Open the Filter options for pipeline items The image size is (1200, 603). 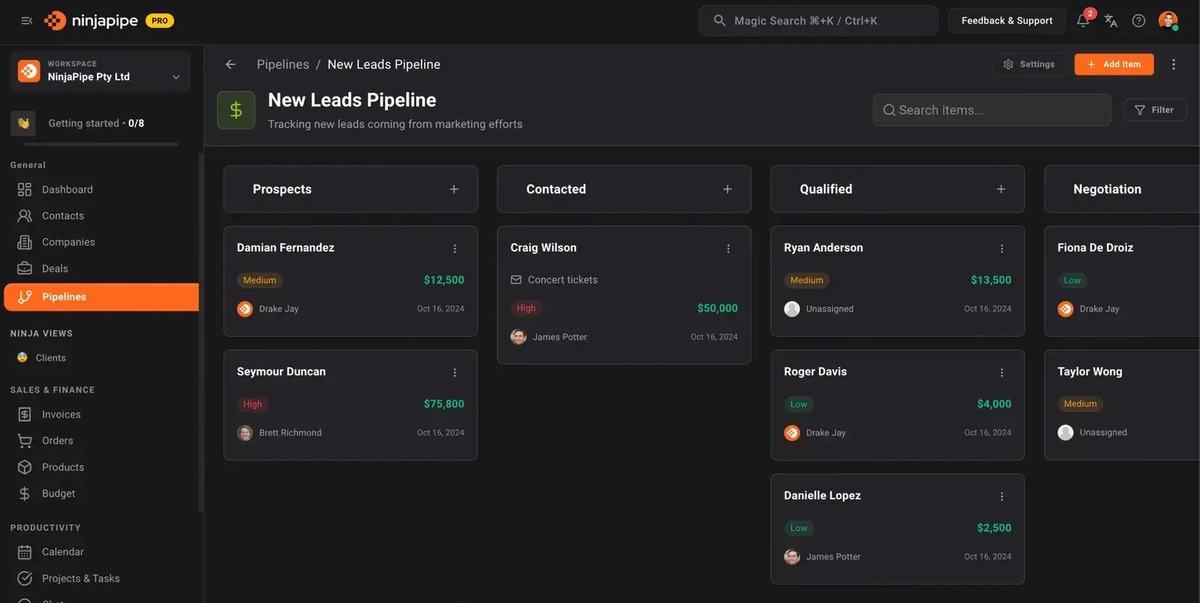click(x=1155, y=109)
